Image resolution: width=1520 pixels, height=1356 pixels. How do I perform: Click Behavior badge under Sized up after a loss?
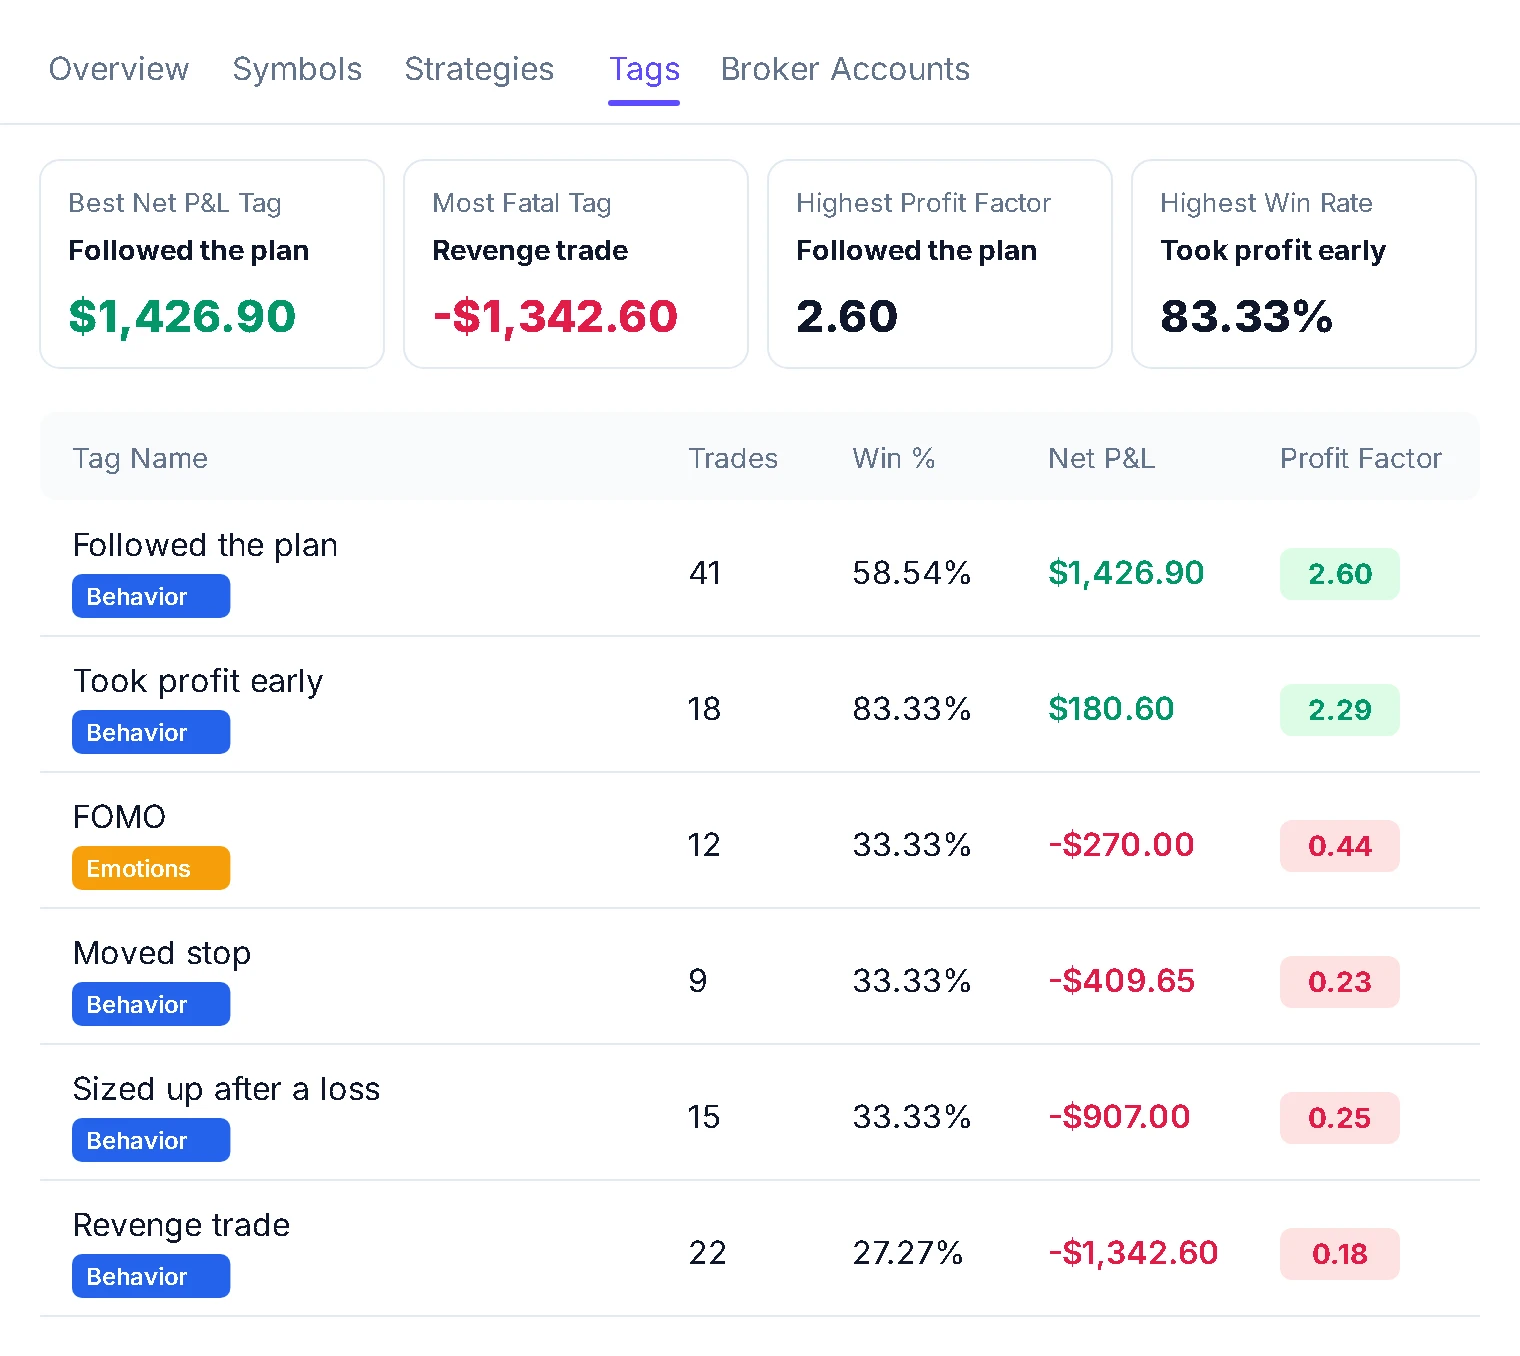(151, 1140)
